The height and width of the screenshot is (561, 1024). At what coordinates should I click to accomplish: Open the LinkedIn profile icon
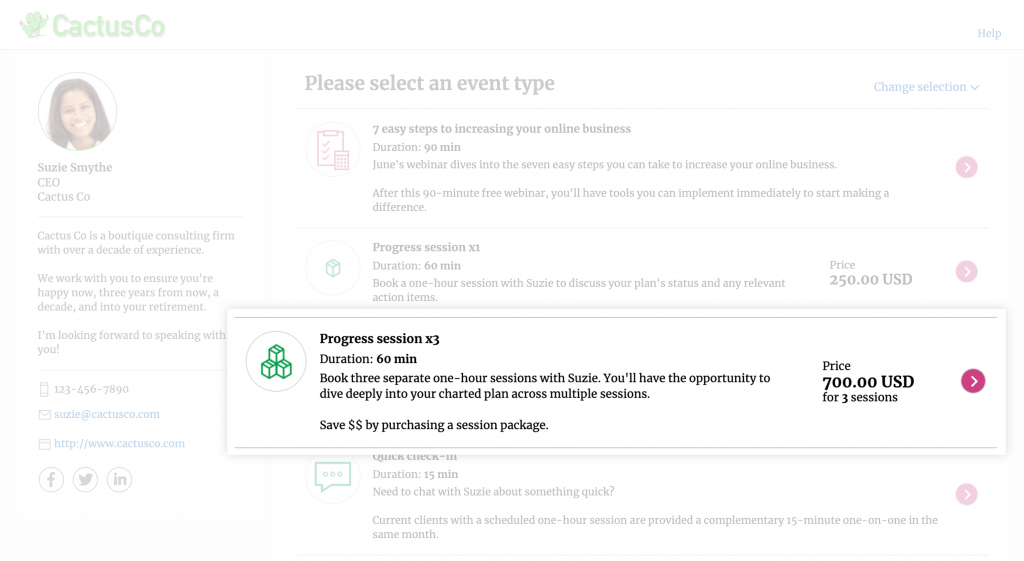(x=119, y=480)
